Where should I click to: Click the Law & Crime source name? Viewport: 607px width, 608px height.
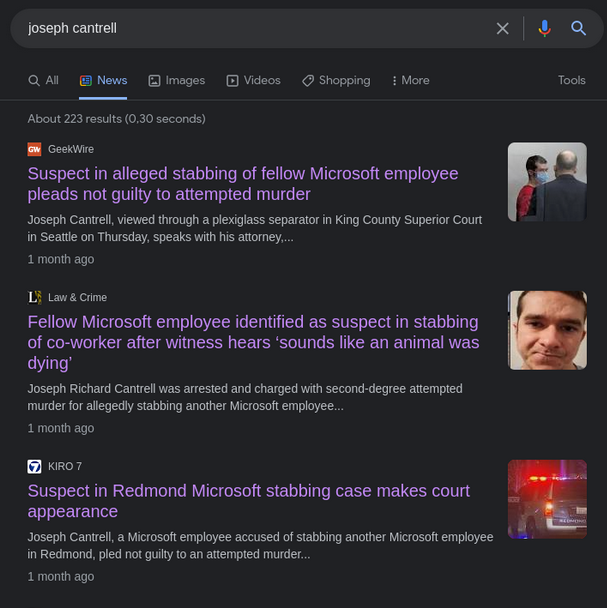77,297
